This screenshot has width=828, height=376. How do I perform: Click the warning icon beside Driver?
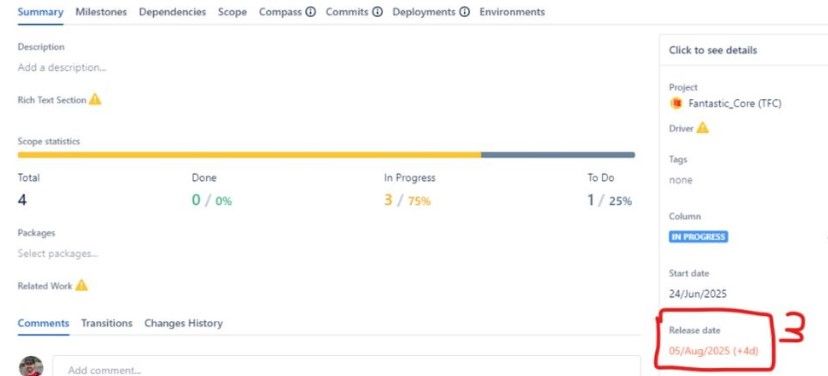point(702,127)
